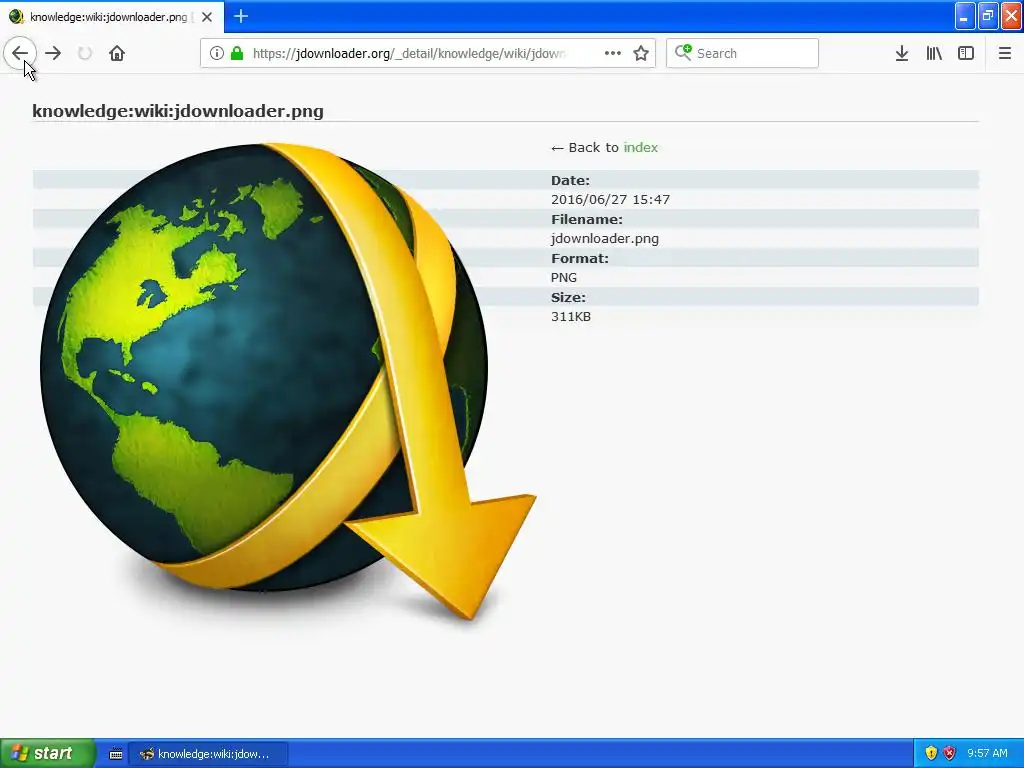
Task: Show site information via the info icon
Action: 217,54
